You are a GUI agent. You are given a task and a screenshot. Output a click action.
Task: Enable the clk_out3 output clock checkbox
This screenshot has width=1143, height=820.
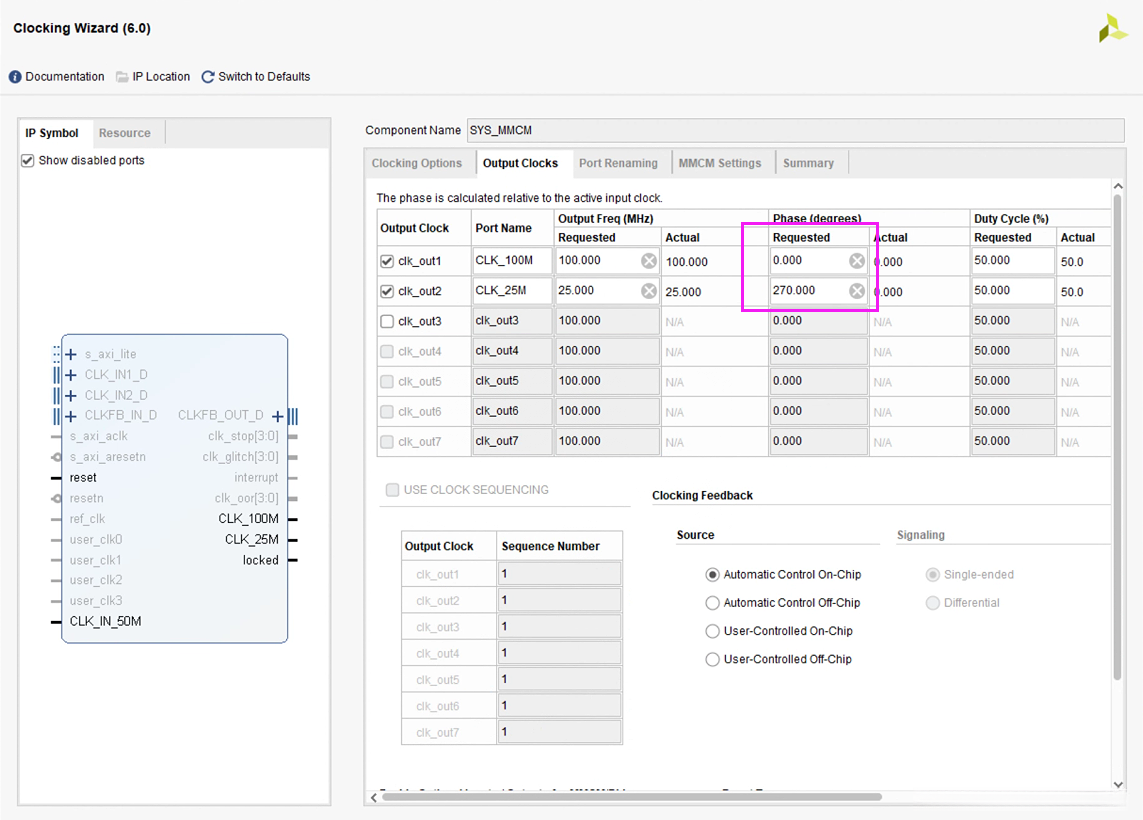click(x=387, y=322)
